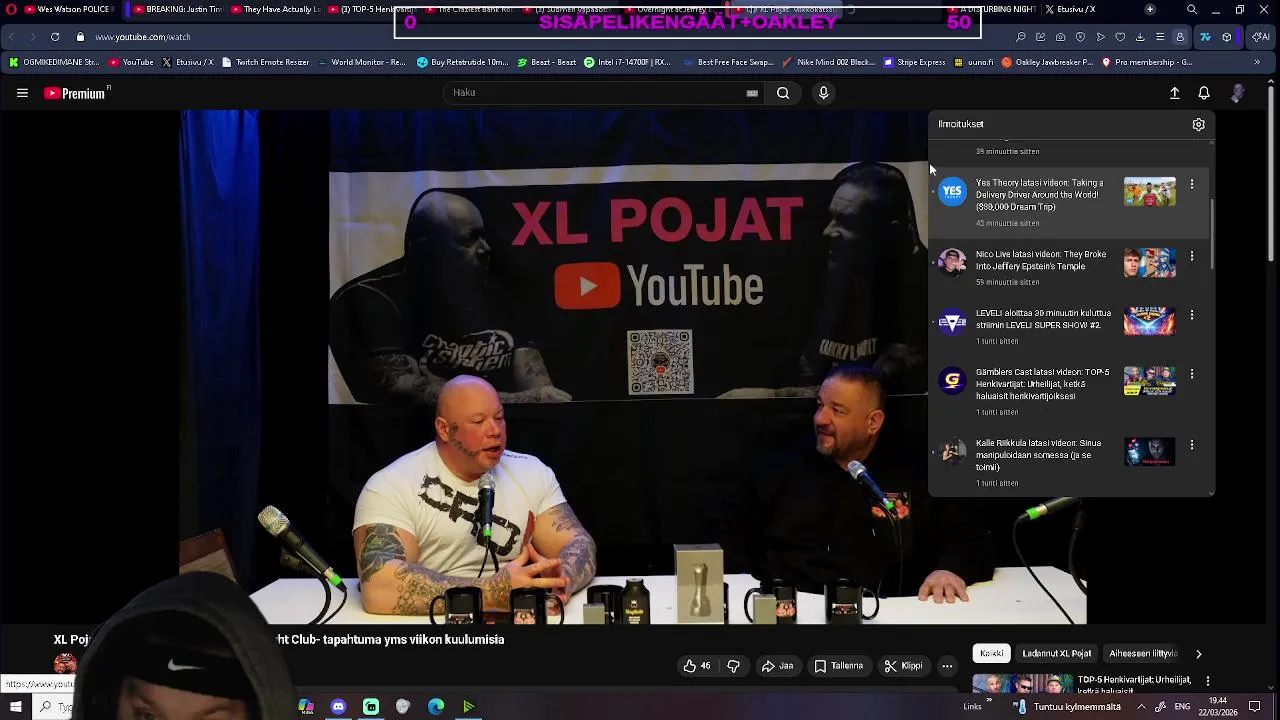Viewport: 1280px width, 720px height.
Task: Click the search magnifier button
Action: [x=783, y=93]
